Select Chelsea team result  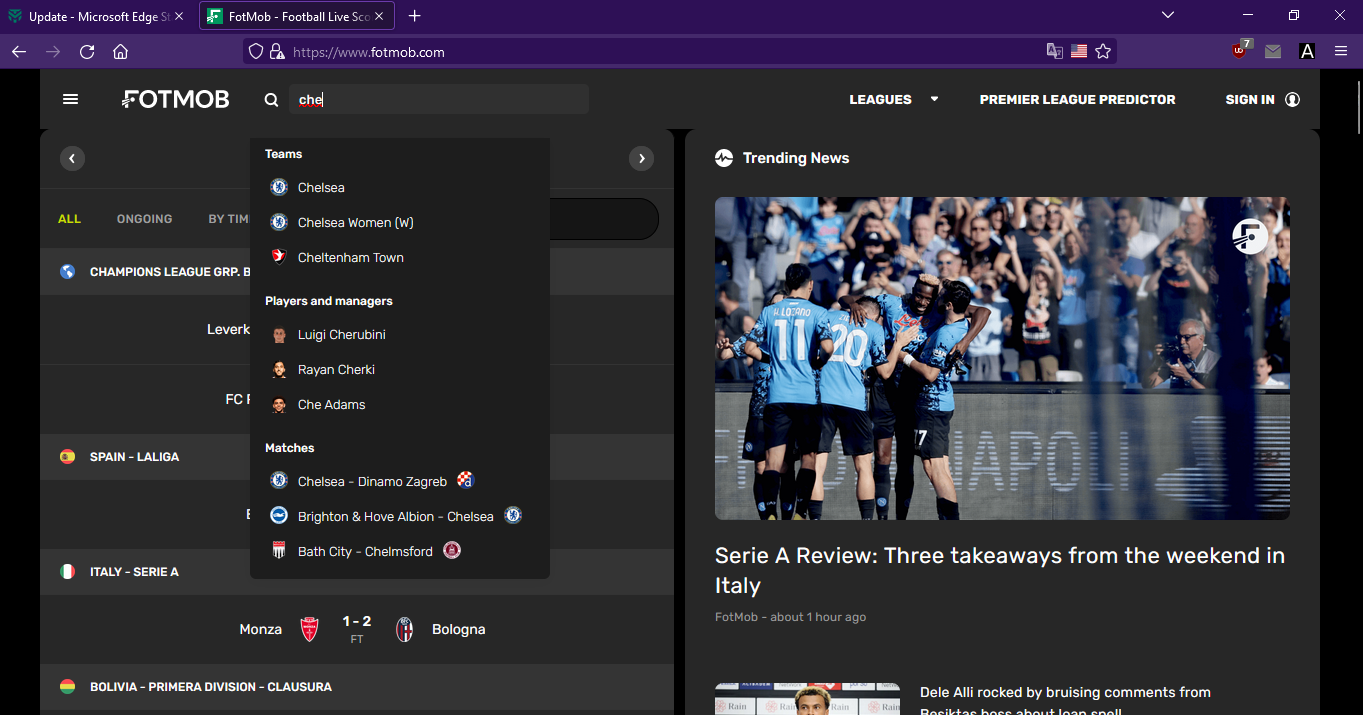click(400, 188)
